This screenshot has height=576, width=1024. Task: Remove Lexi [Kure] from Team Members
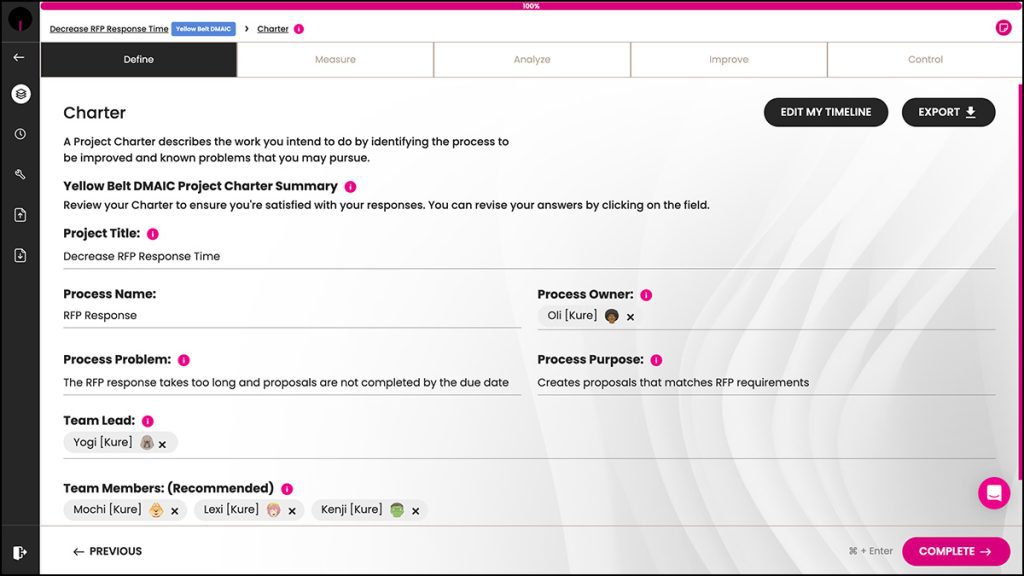(292, 511)
